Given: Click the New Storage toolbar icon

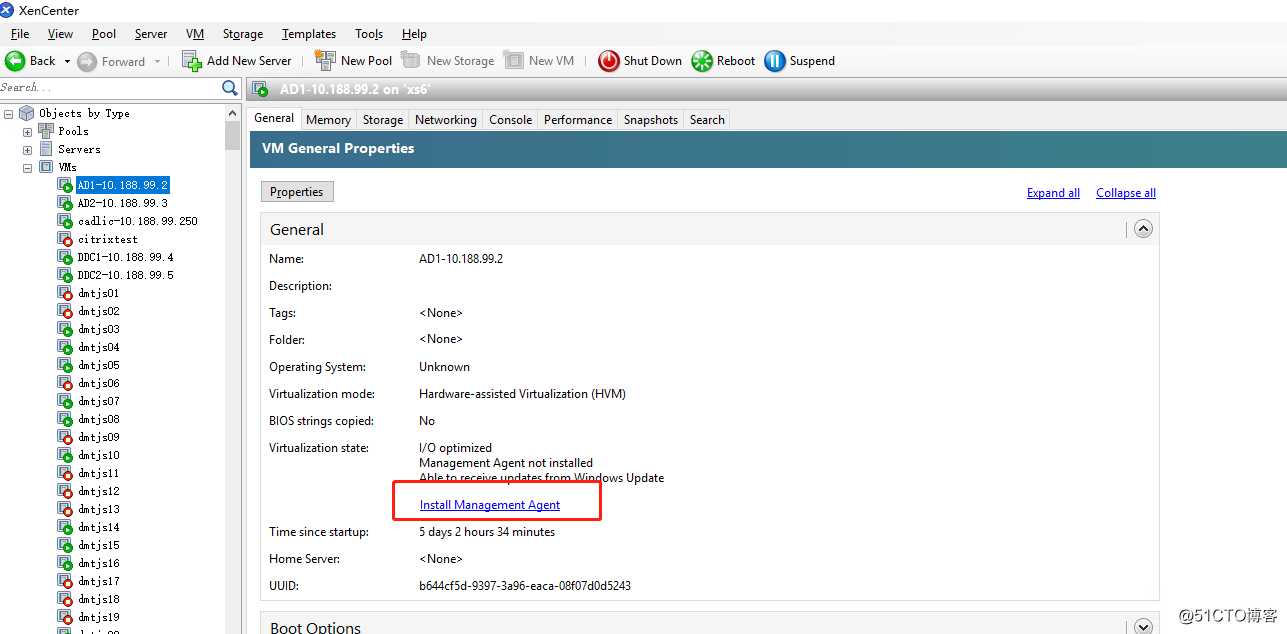Looking at the screenshot, I should [411, 61].
